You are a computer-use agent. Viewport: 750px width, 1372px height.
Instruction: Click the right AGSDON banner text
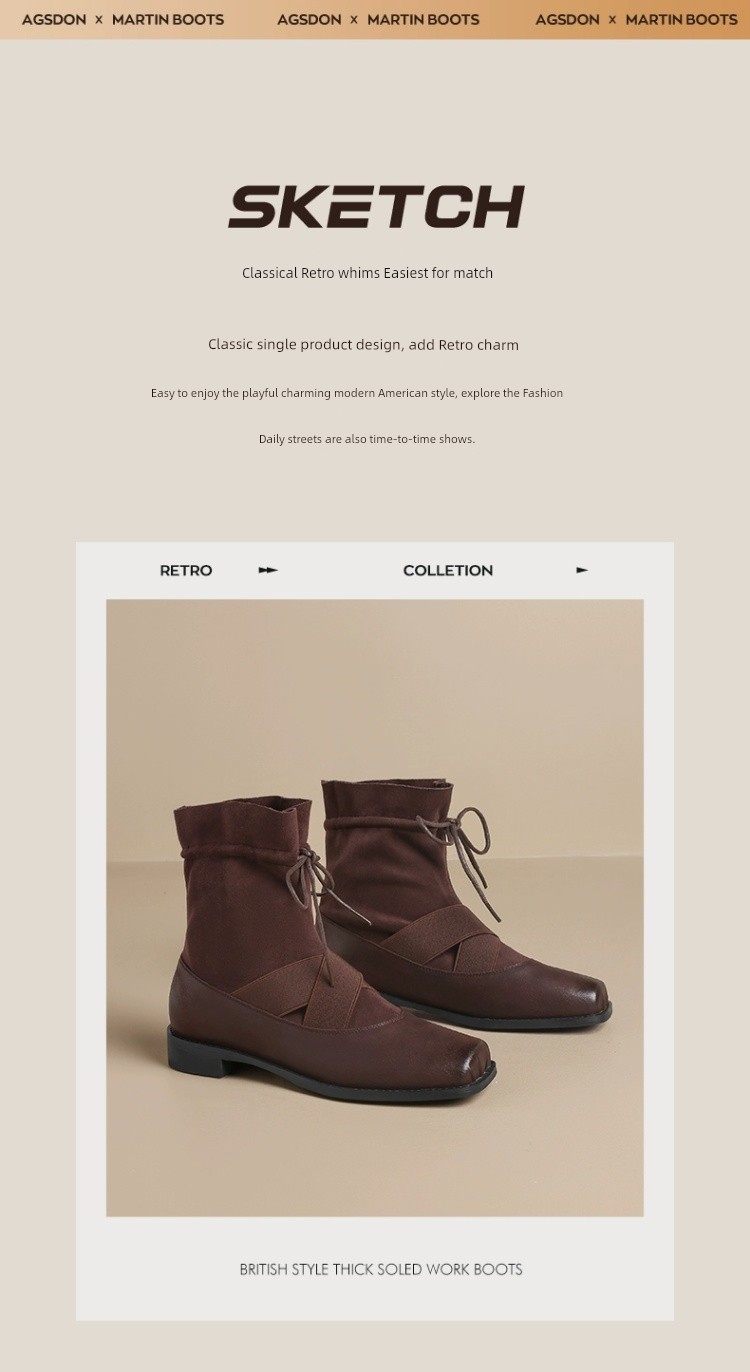pos(567,19)
